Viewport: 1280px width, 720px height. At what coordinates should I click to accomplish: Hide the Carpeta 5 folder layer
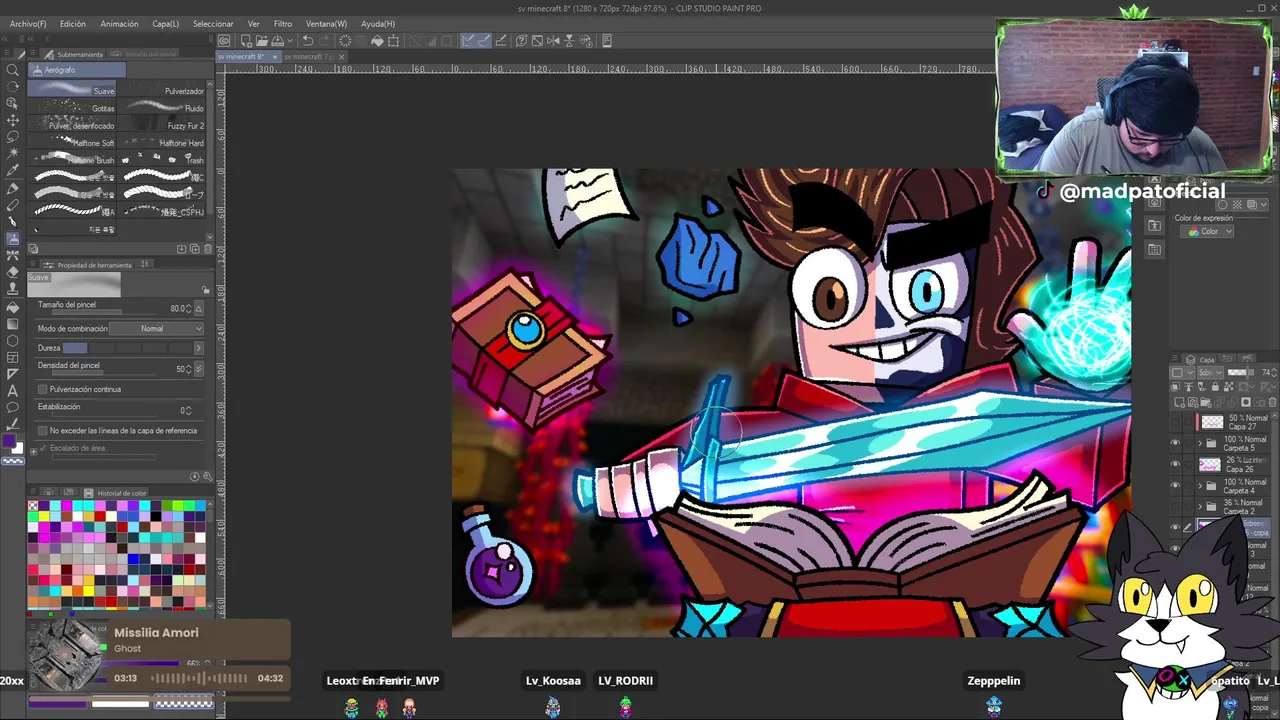[1175, 443]
